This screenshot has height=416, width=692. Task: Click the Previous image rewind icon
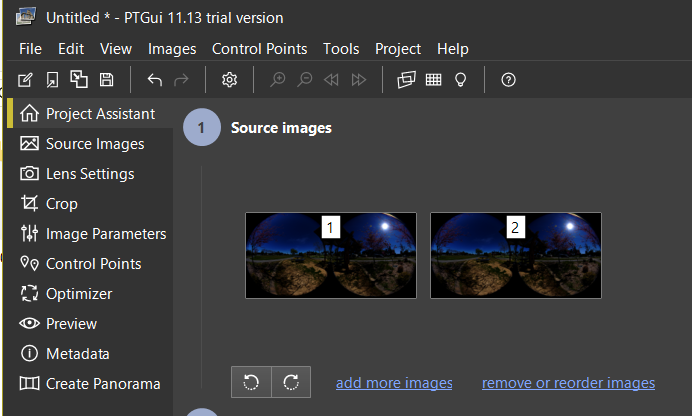pyautogui.click(x=331, y=80)
